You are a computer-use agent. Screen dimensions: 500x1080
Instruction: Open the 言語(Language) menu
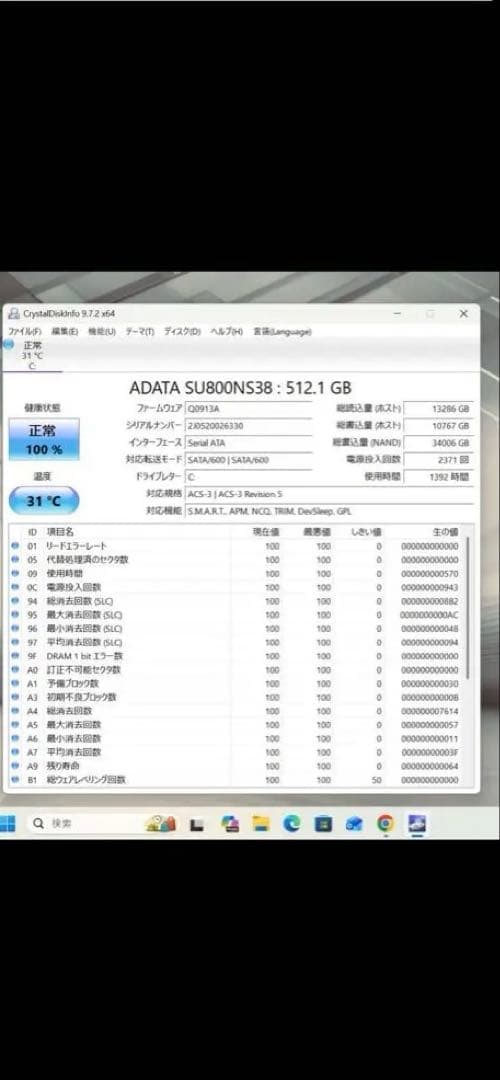[282, 331]
